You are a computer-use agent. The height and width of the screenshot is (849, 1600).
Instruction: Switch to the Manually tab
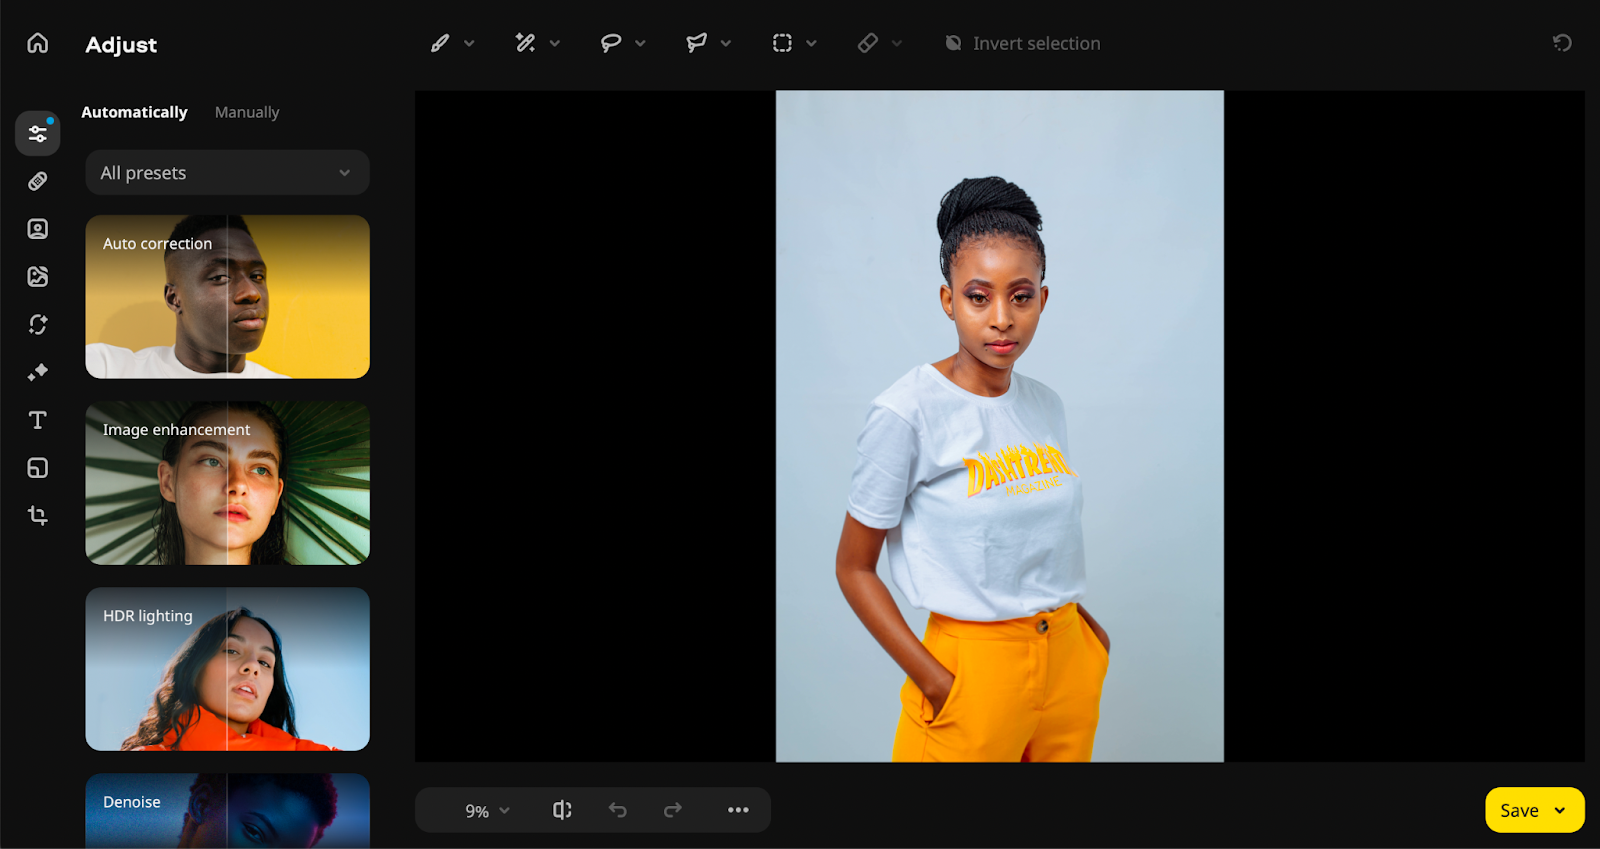pos(247,112)
